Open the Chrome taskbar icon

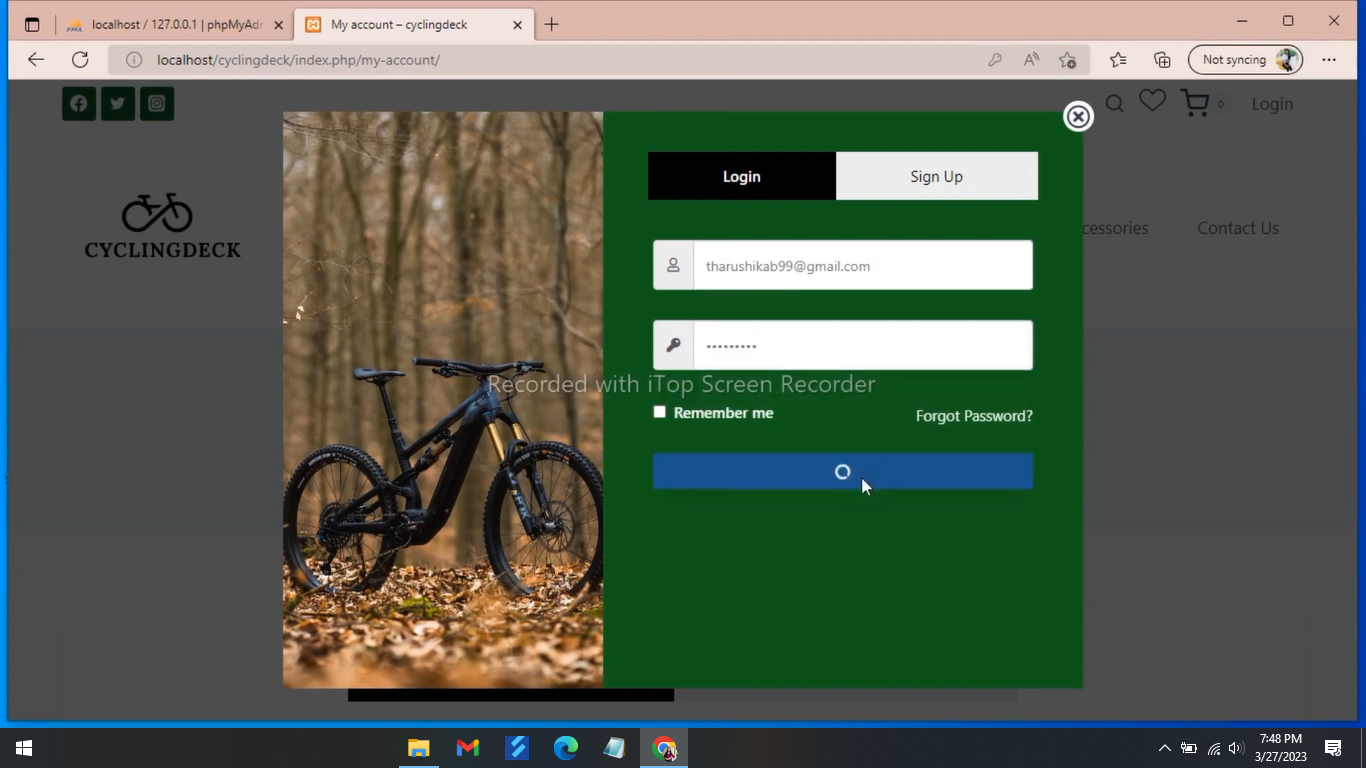point(664,748)
